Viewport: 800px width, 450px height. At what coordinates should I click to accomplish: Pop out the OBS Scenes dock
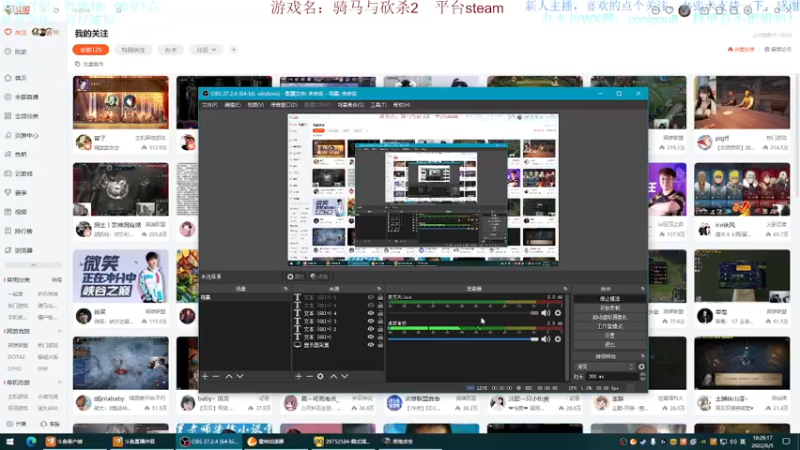285,289
